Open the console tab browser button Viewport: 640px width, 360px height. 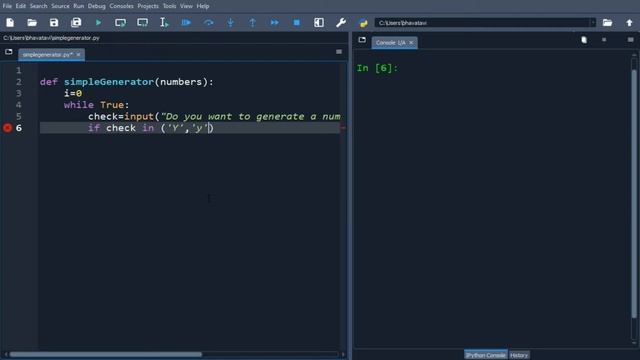click(x=362, y=40)
